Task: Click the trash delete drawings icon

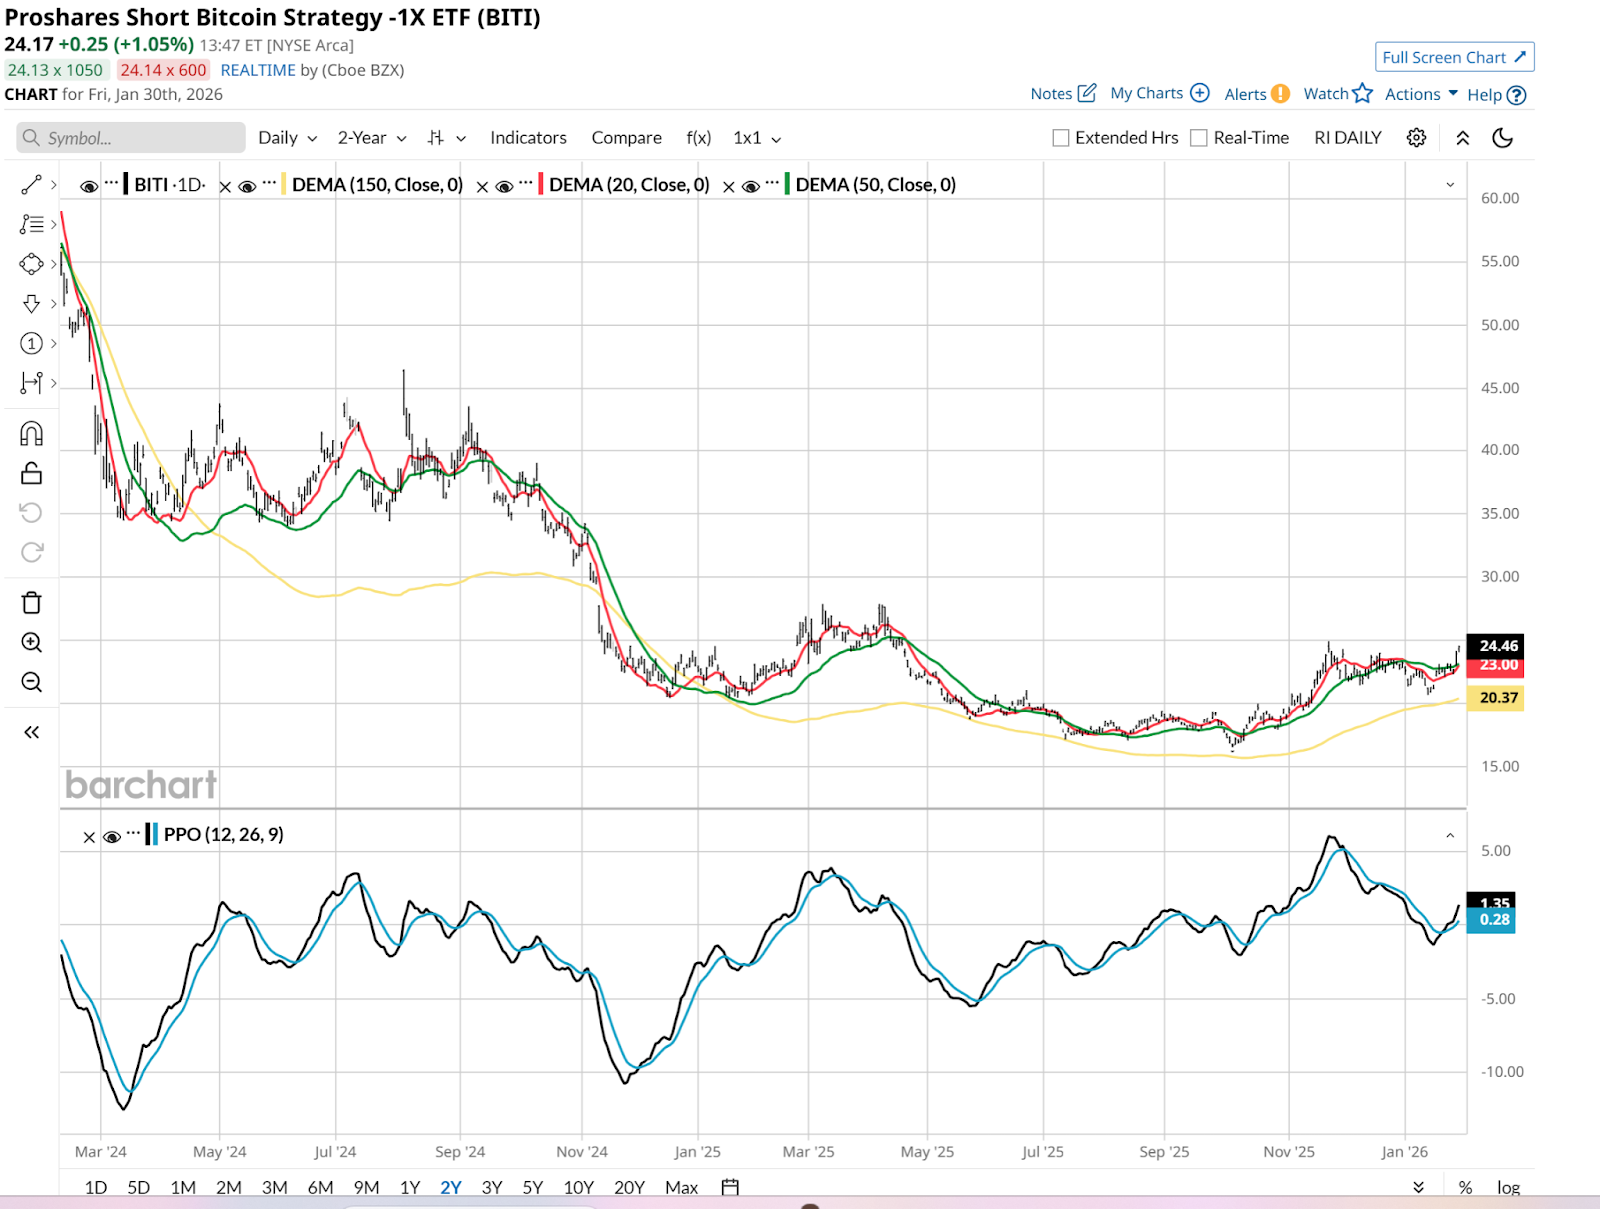Action: coord(31,603)
